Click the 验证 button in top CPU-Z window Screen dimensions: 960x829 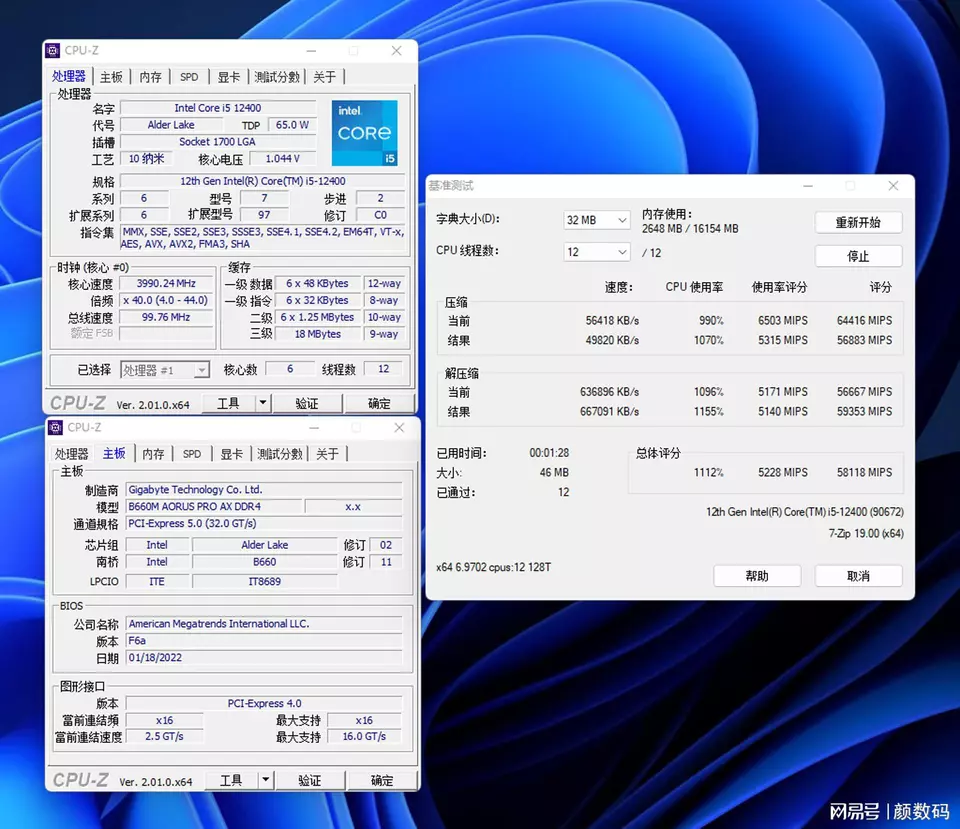(x=307, y=404)
